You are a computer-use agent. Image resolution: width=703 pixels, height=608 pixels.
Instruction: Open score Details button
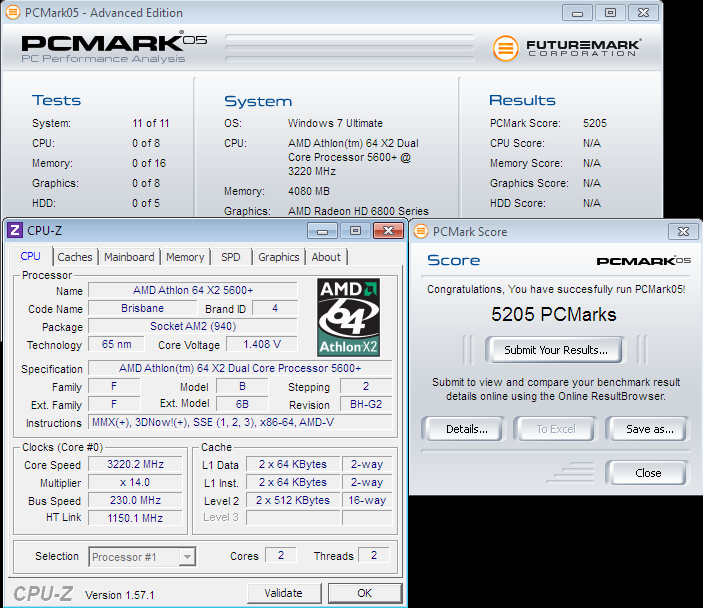pos(466,429)
